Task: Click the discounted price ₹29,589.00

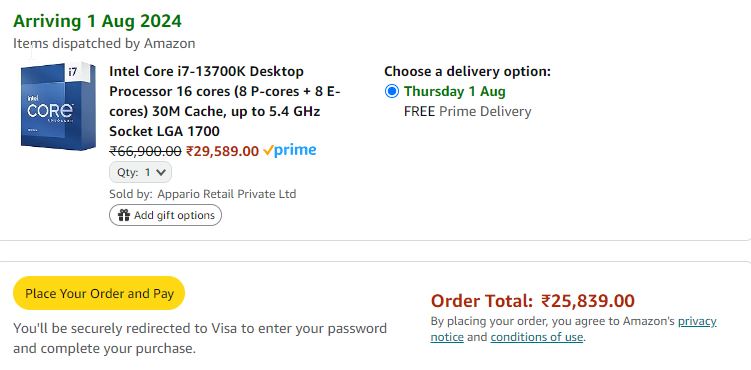Action: click(x=222, y=151)
